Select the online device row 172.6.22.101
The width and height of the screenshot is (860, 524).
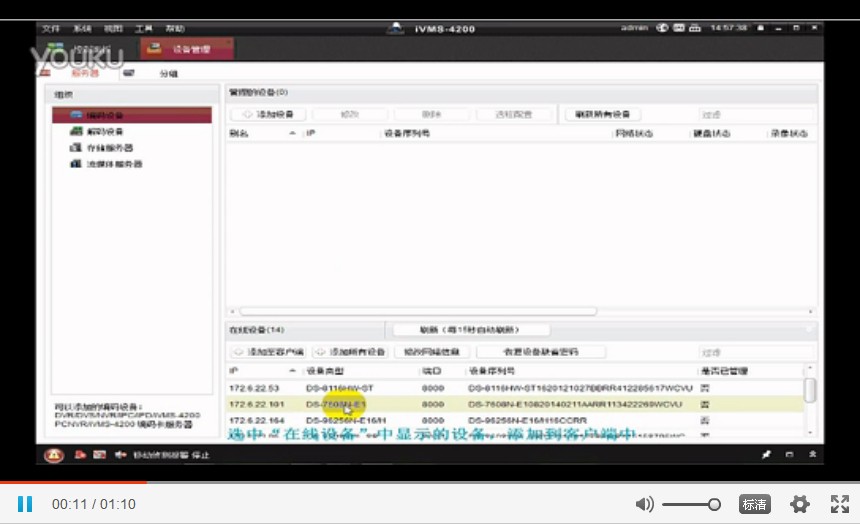515,404
